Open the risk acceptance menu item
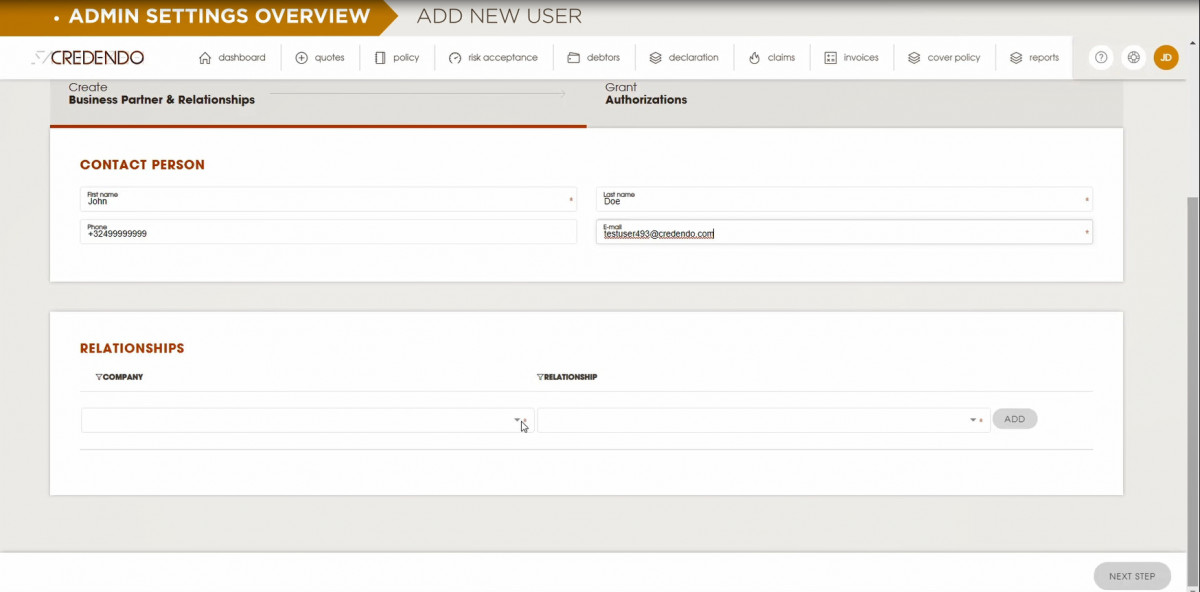 [493, 58]
